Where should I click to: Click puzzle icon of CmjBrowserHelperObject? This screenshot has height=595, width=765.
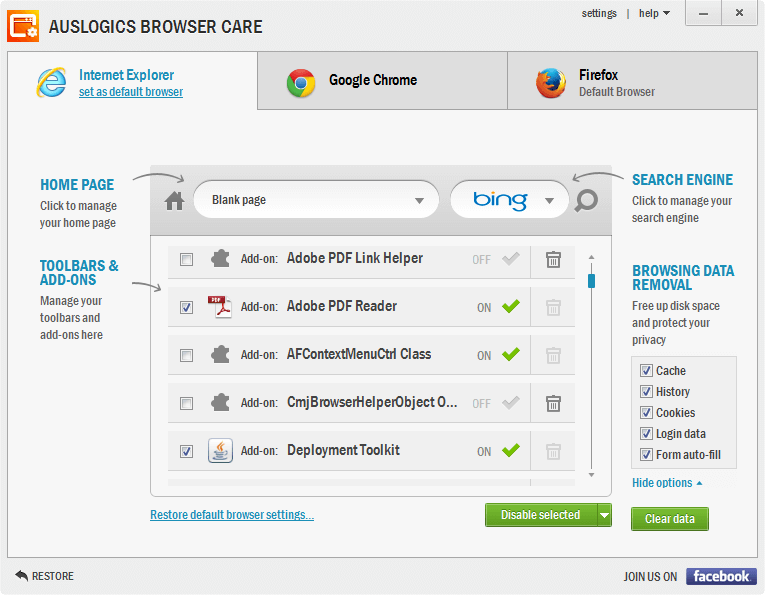[x=220, y=402]
